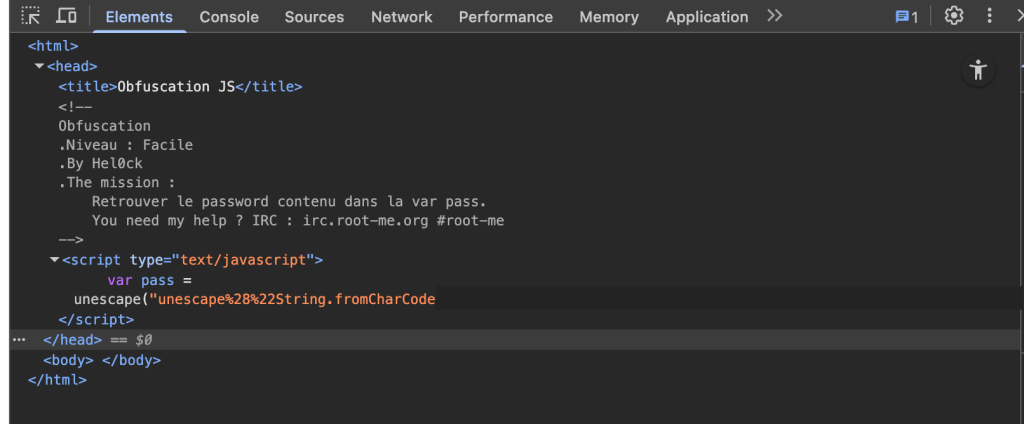Image resolution: width=1024 pixels, height=424 pixels.
Task: Click the issues counter message icon
Action: point(906,17)
